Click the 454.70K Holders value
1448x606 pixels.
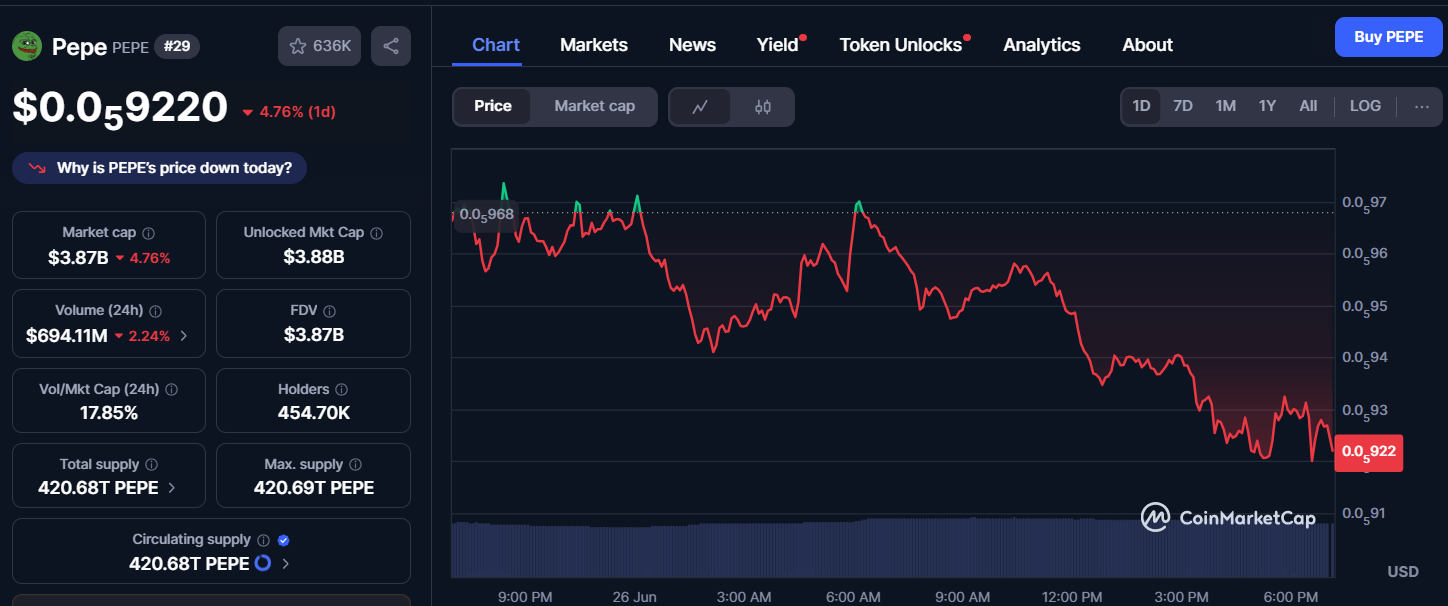tap(314, 413)
